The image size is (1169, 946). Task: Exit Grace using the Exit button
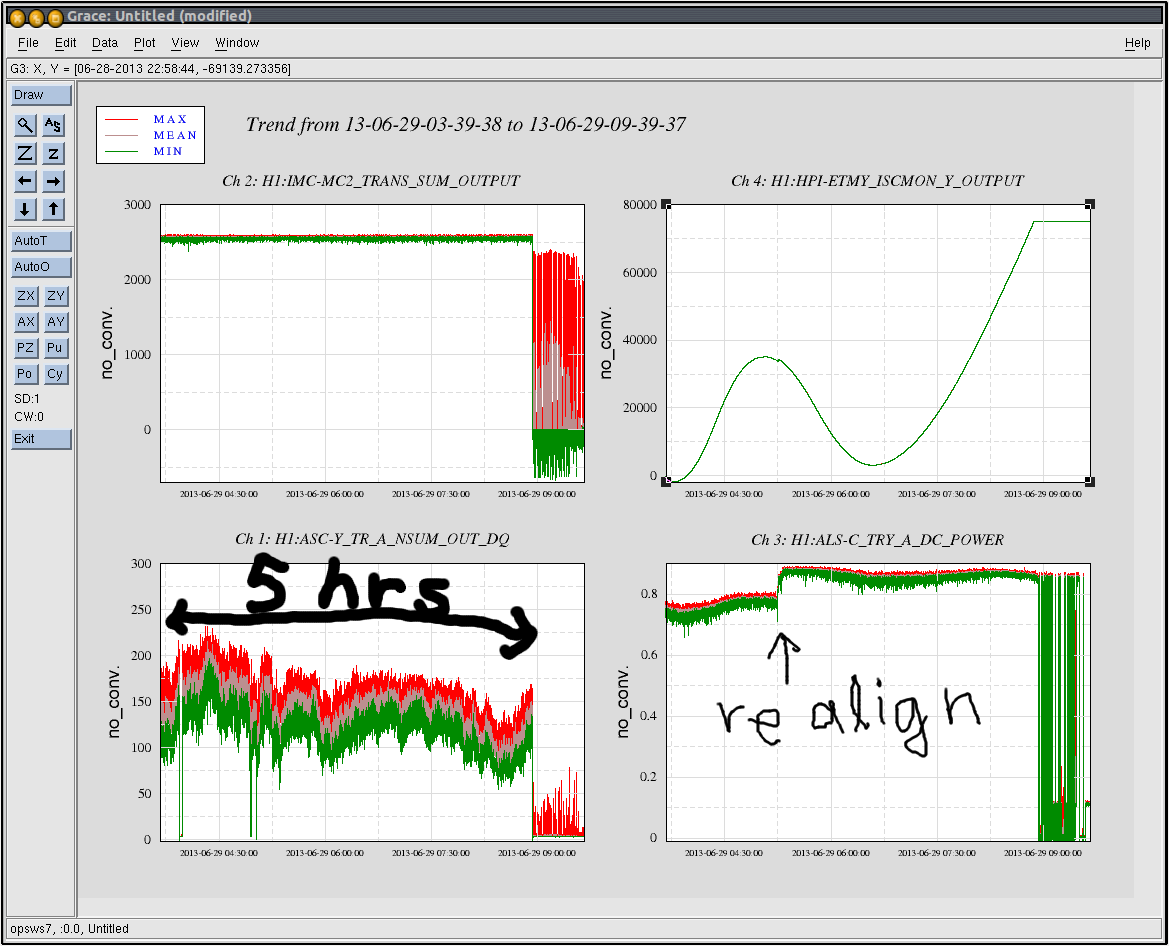coord(41,439)
